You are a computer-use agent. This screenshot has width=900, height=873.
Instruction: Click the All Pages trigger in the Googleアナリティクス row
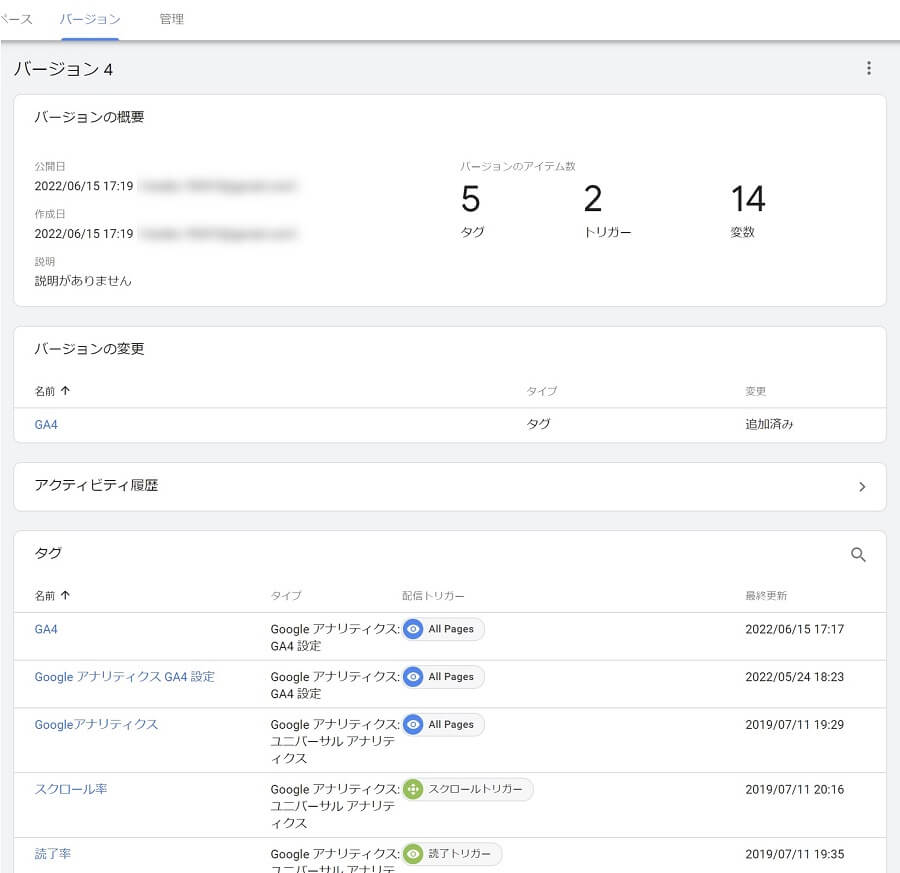[443, 725]
